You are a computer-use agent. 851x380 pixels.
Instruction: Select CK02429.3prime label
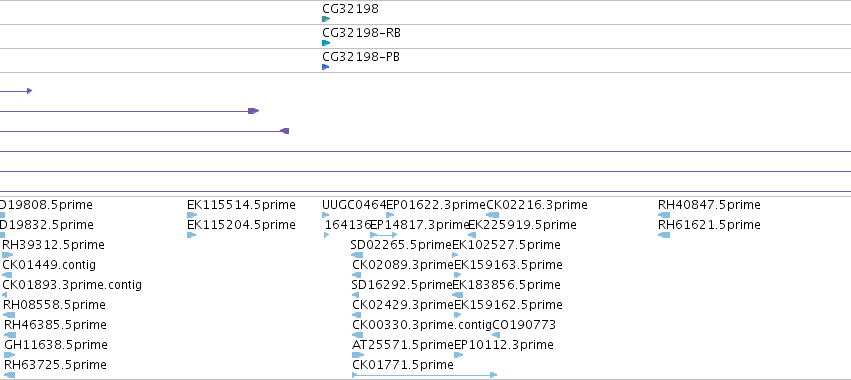click(403, 305)
